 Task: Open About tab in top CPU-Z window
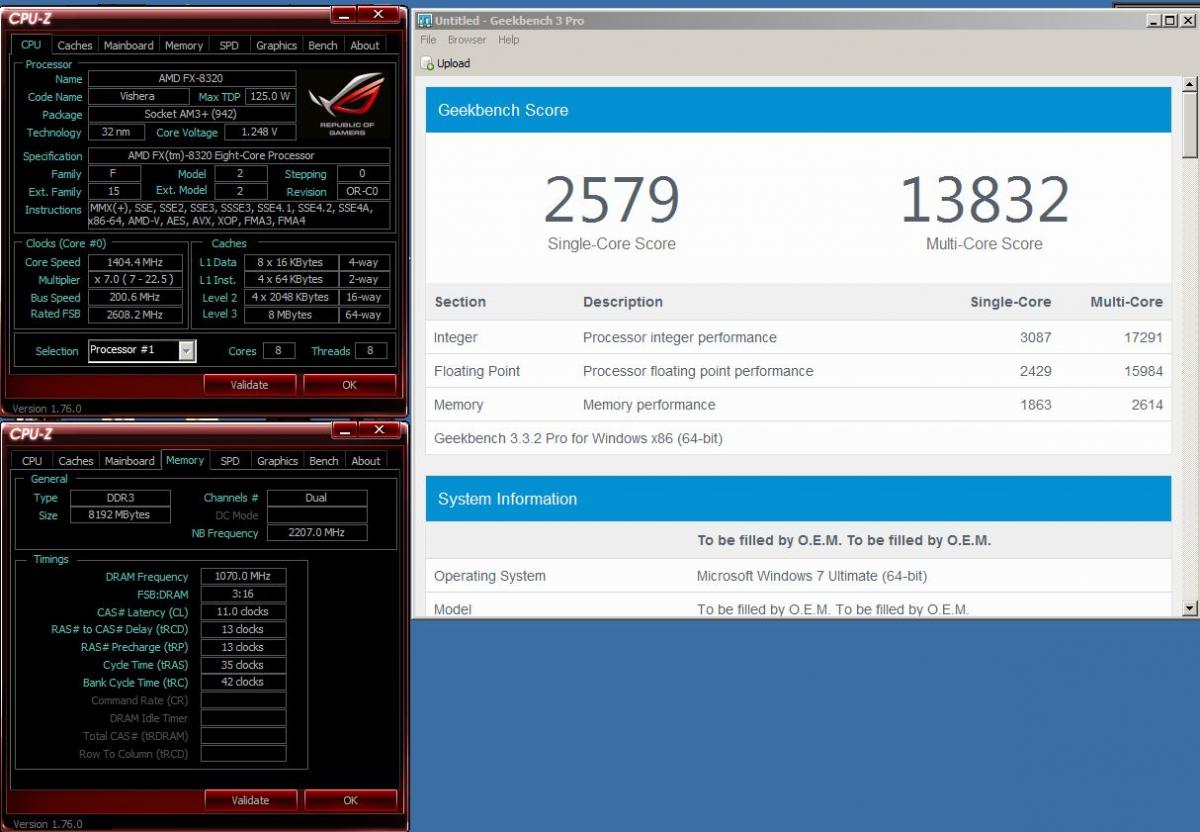coord(365,45)
